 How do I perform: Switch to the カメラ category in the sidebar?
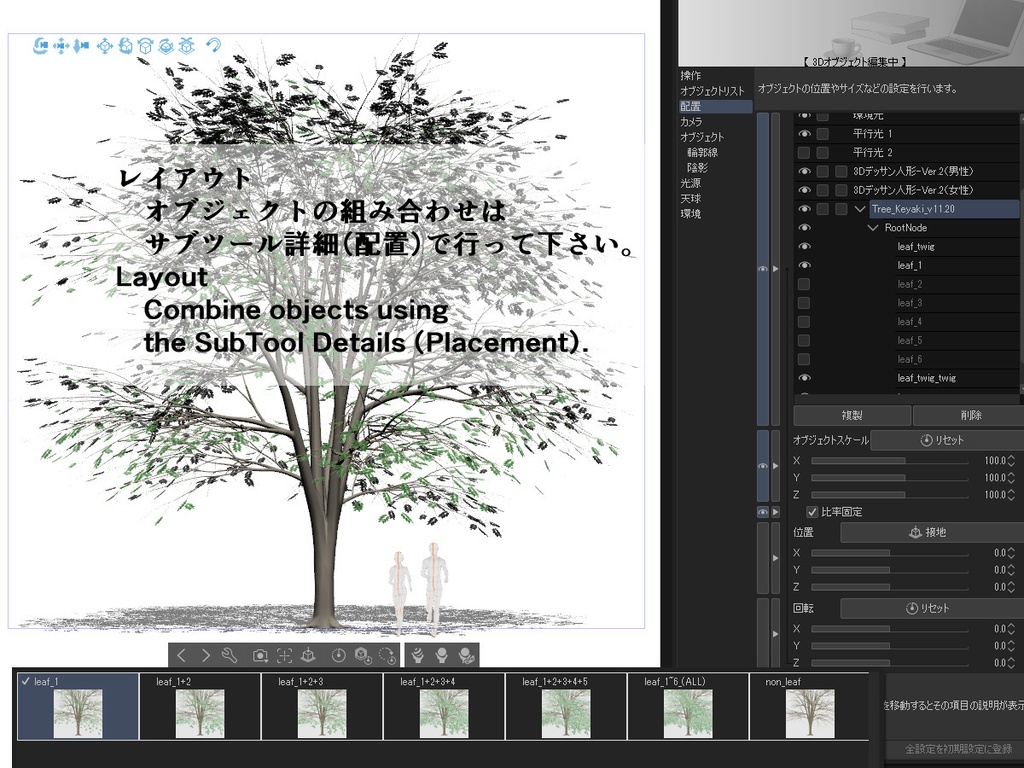coord(693,120)
